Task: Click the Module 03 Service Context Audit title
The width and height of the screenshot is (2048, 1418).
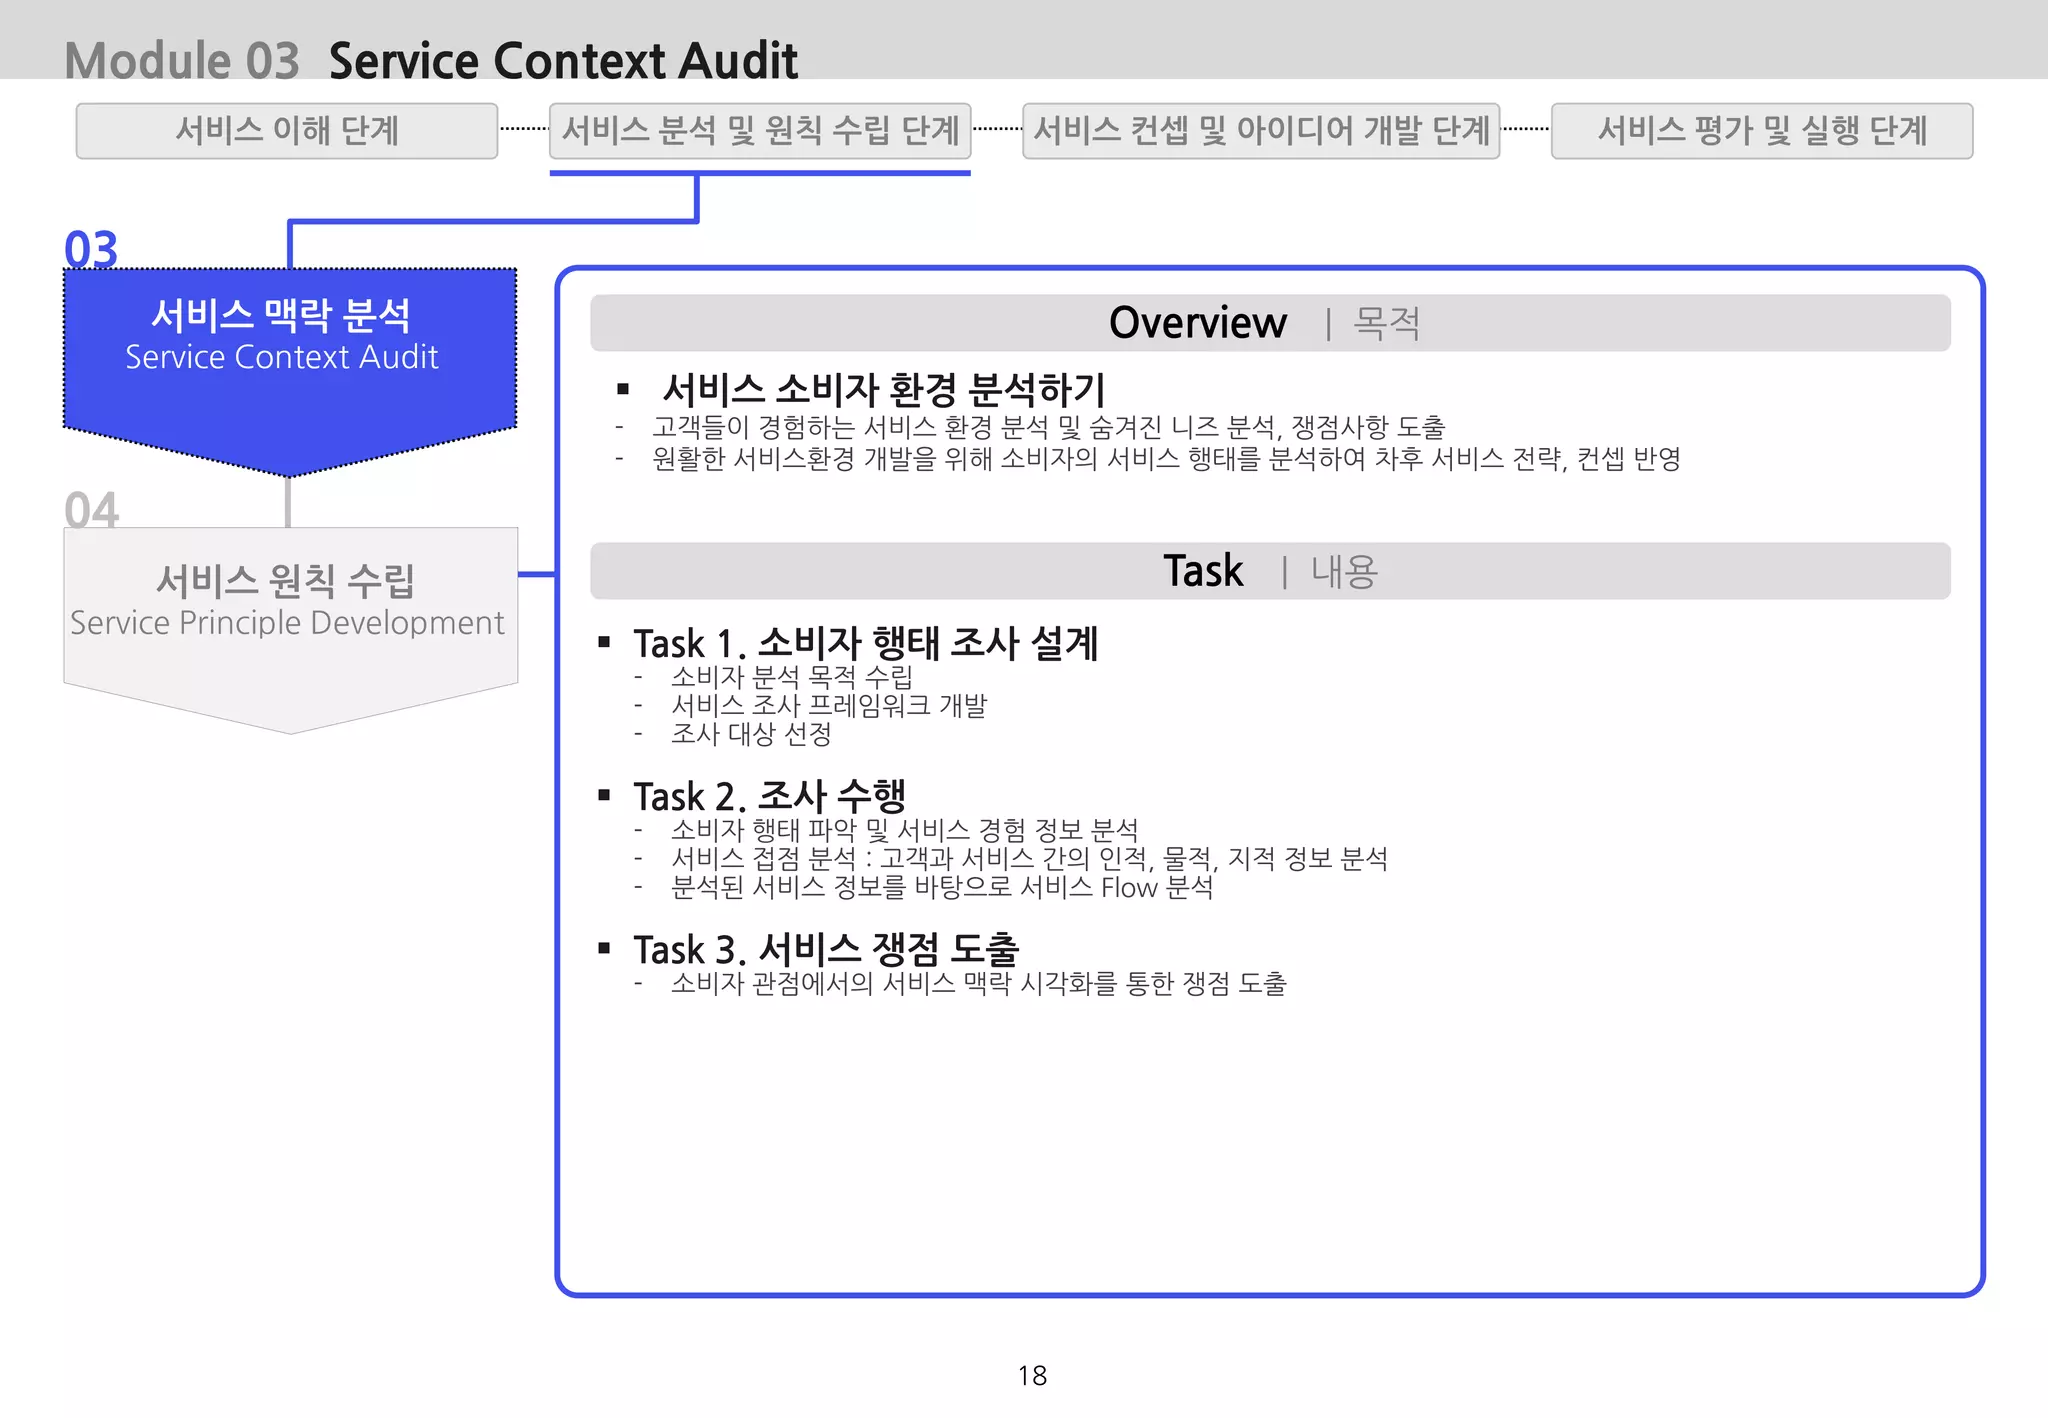Action: [x=431, y=60]
